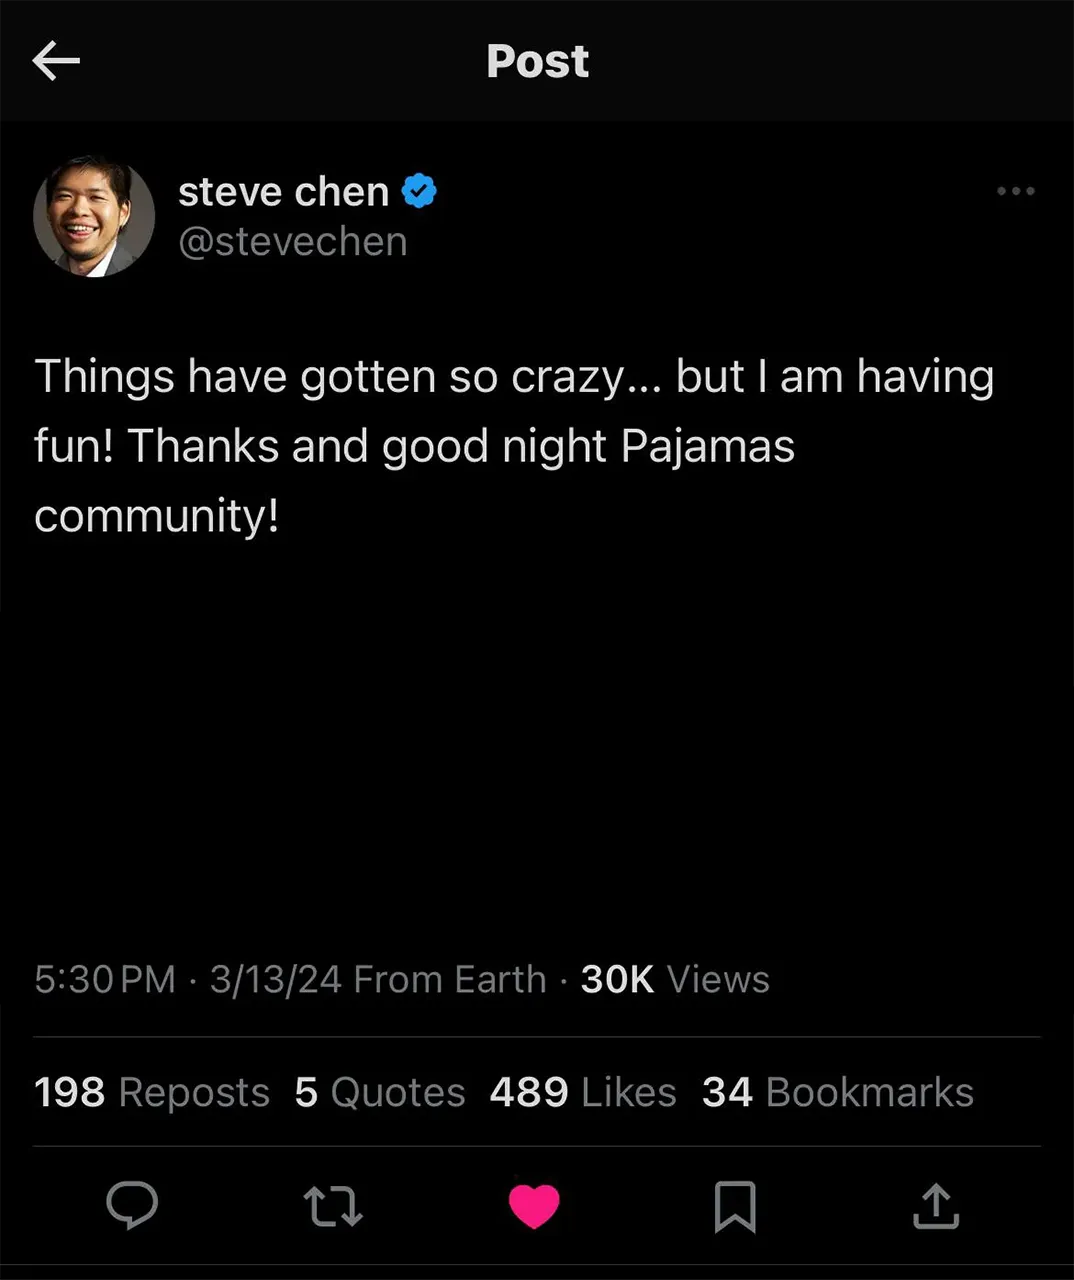Click the 34 Bookmarks count
Screen dimensions: 1074x1280
[x=838, y=1092]
